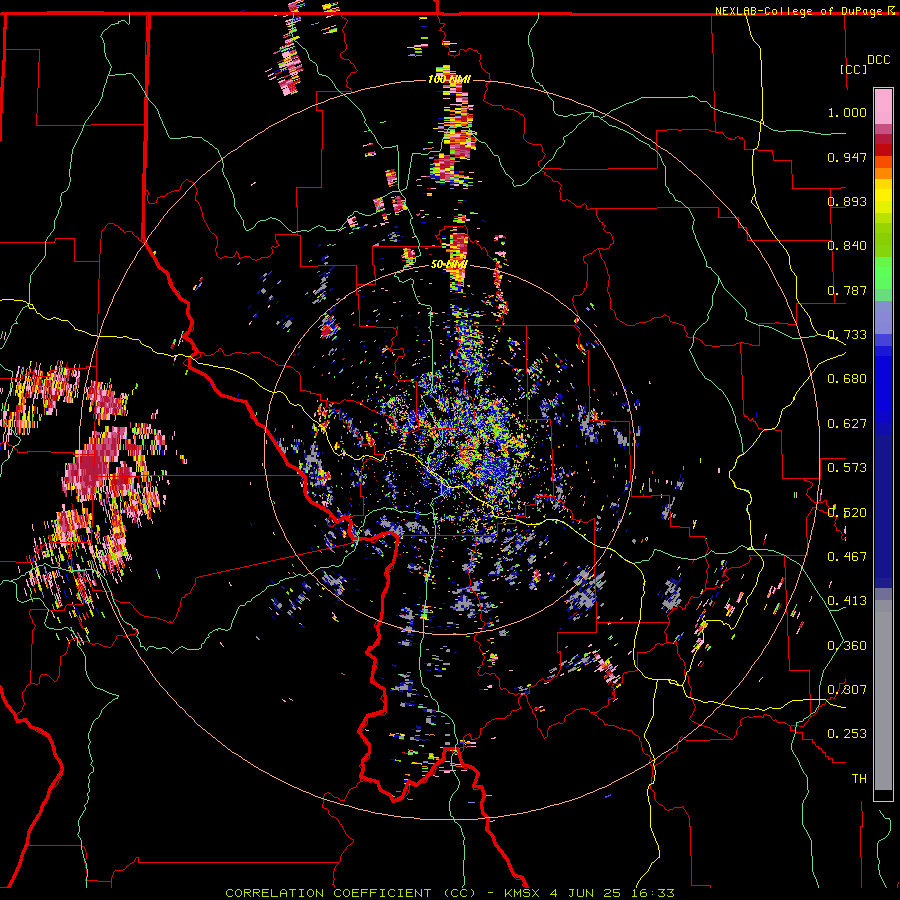The width and height of the screenshot is (900, 900).
Task: Select the 0.627 scale value
Action: tap(847, 424)
